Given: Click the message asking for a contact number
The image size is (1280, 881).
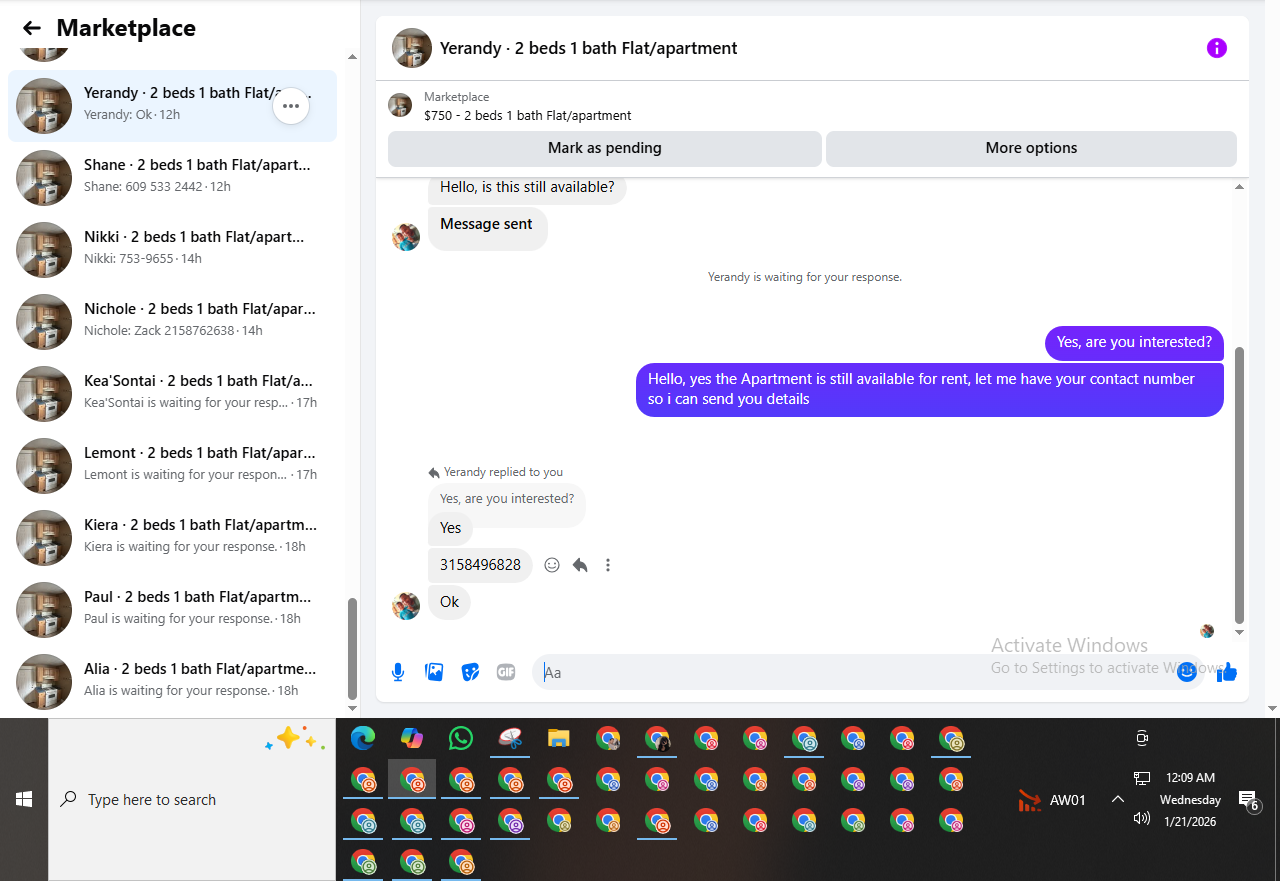Looking at the screenshot, I should (930, 389).
